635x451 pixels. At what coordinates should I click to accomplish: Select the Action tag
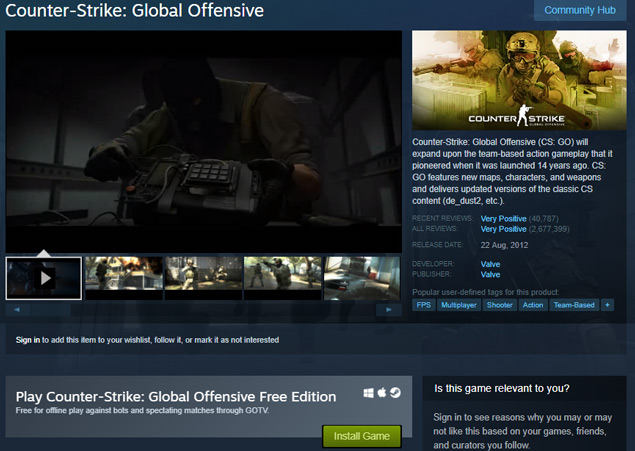pos(533,305)
